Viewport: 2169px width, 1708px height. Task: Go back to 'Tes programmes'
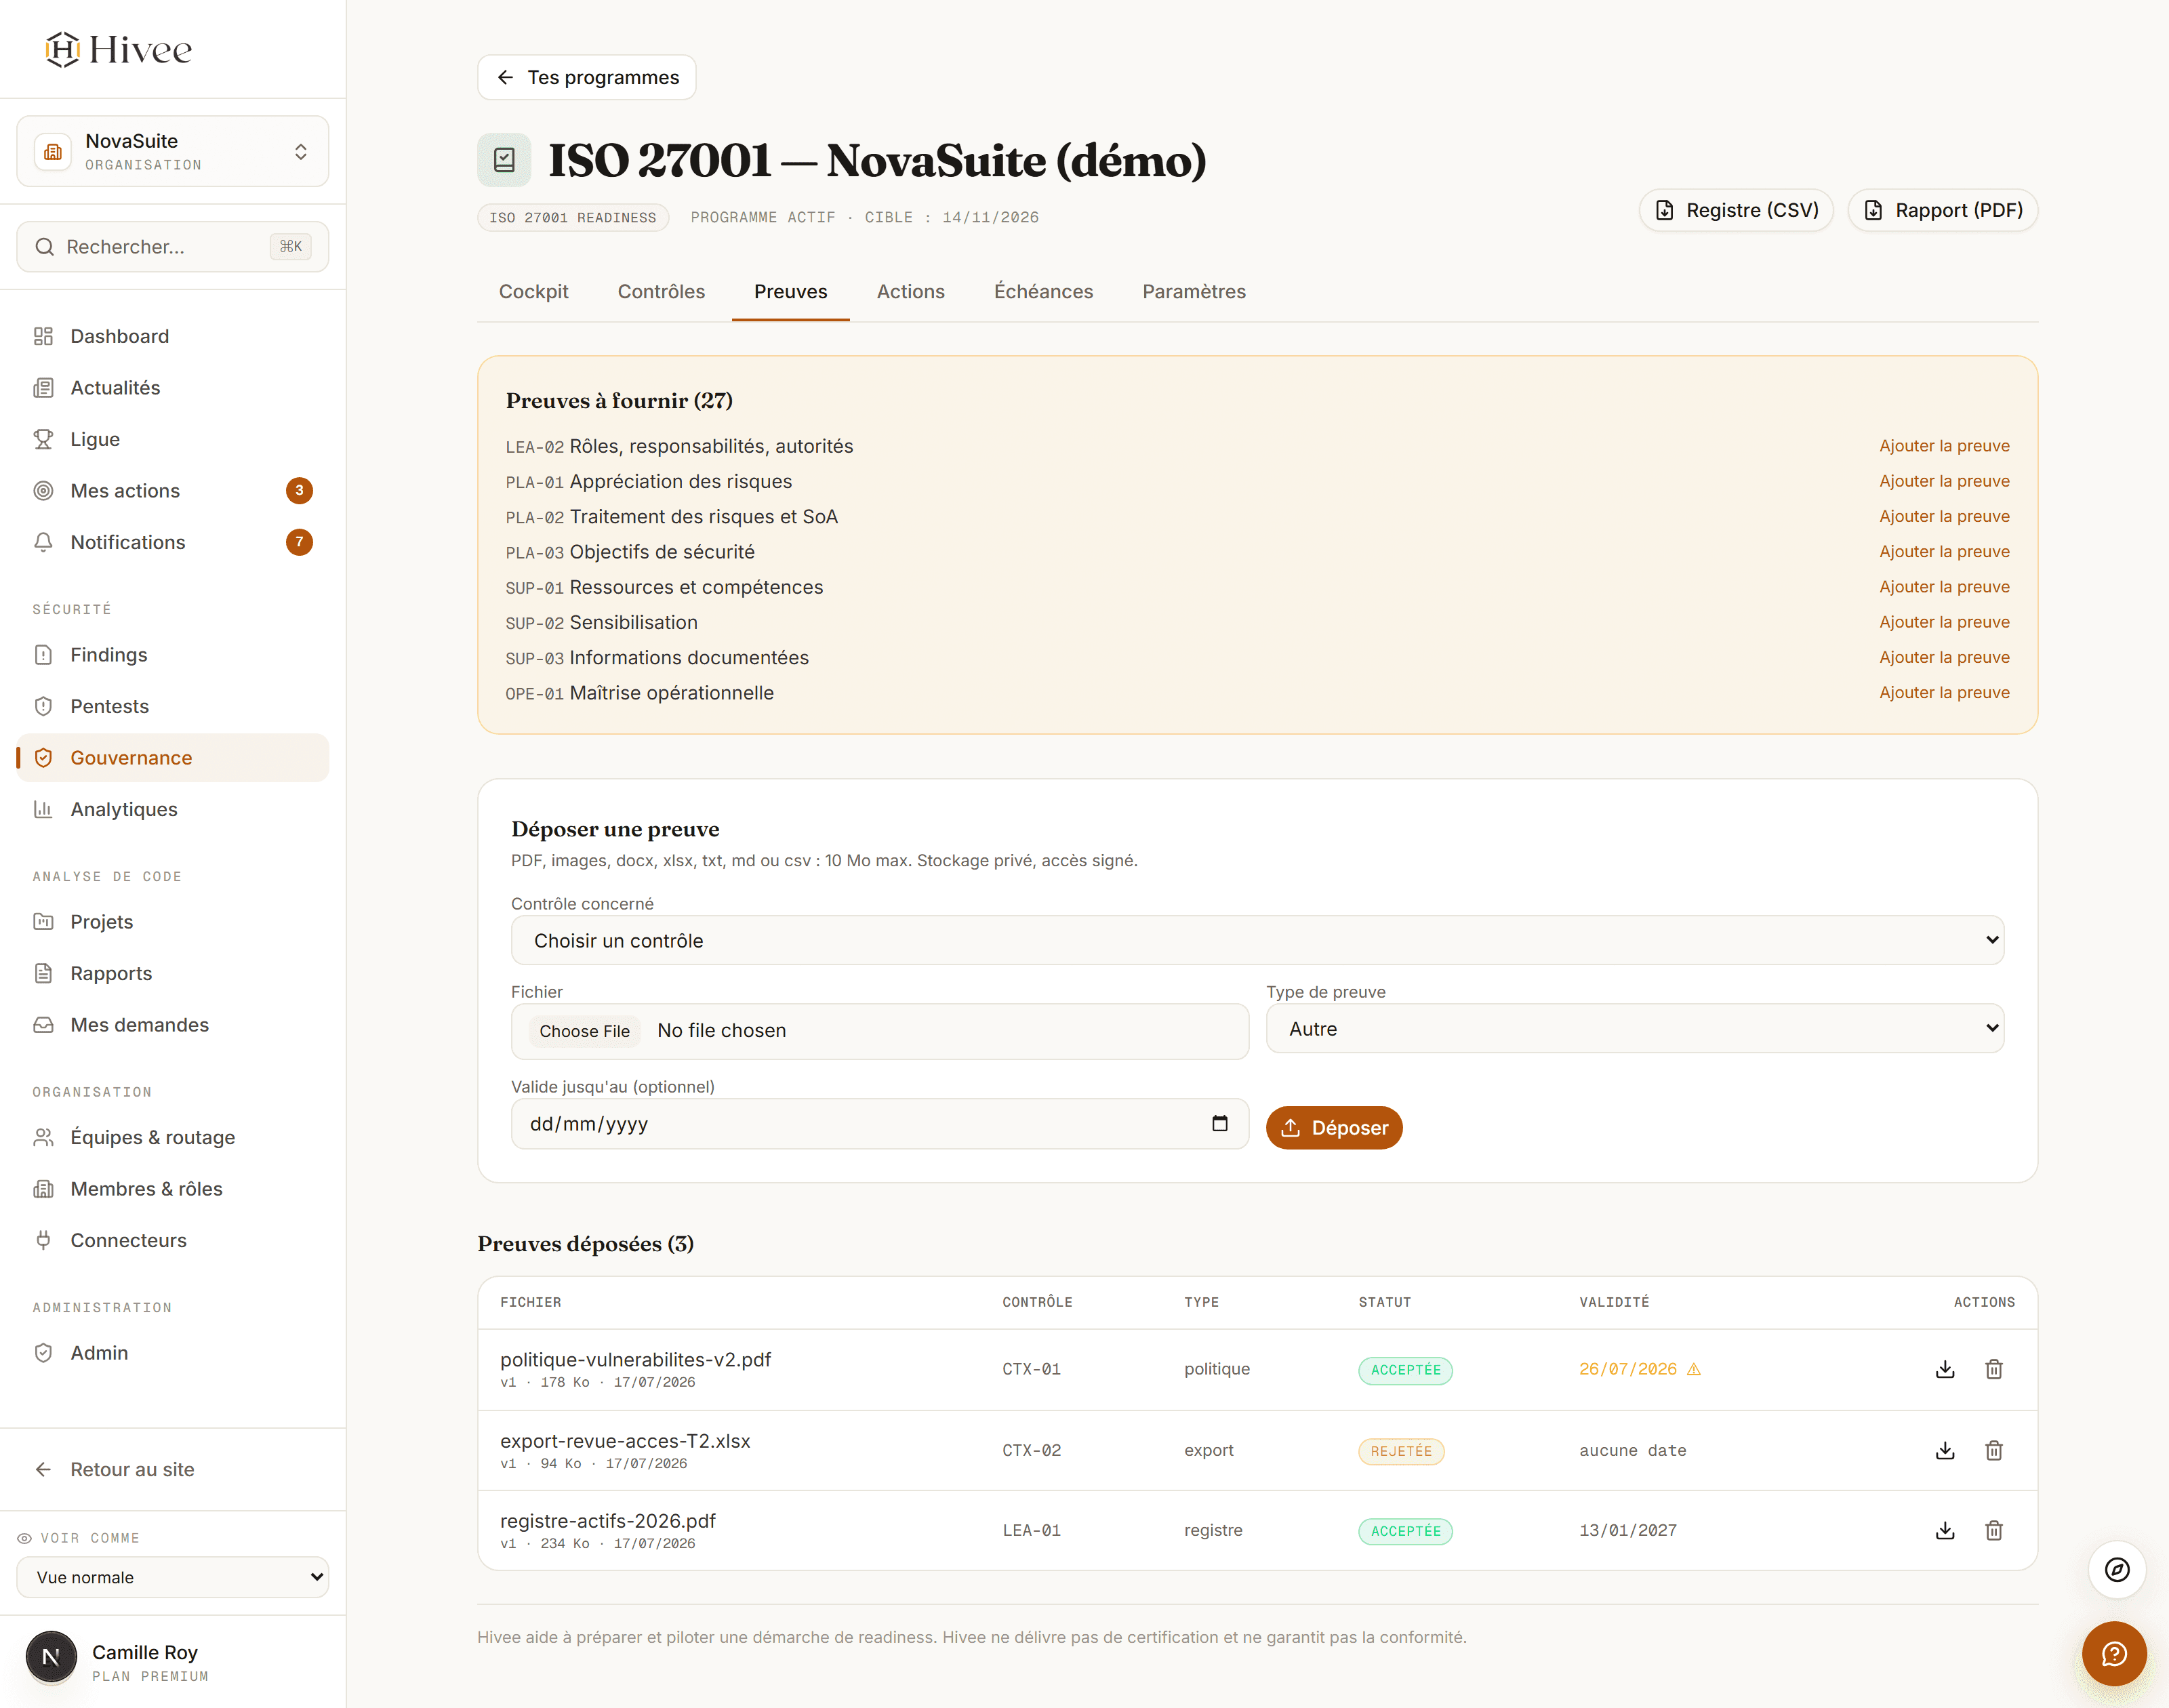[587, 77]
